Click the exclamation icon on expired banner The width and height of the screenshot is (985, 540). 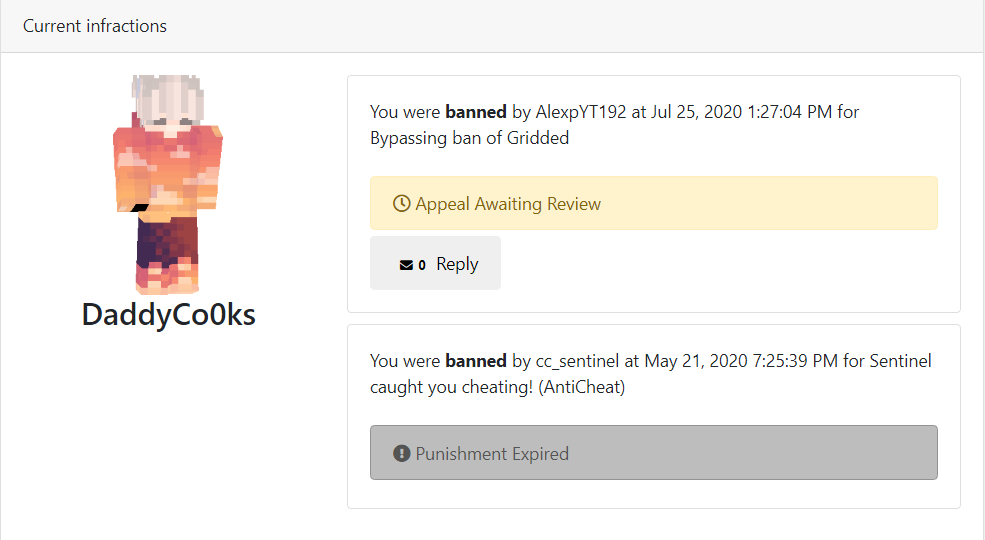coord(401,453)
